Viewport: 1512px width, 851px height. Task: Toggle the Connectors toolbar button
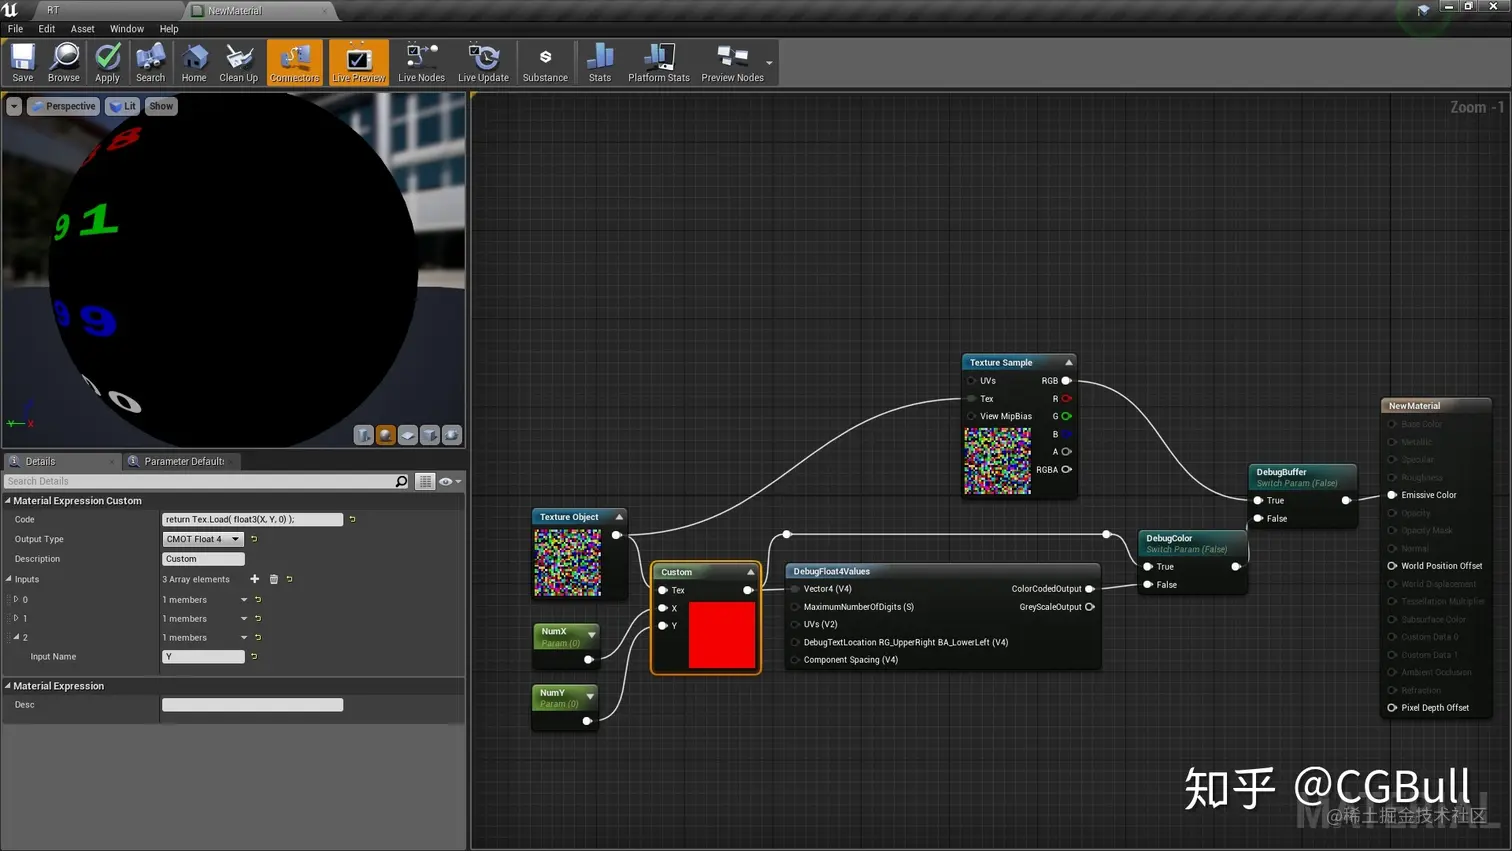pyautogui.click(x=294, y=63)
